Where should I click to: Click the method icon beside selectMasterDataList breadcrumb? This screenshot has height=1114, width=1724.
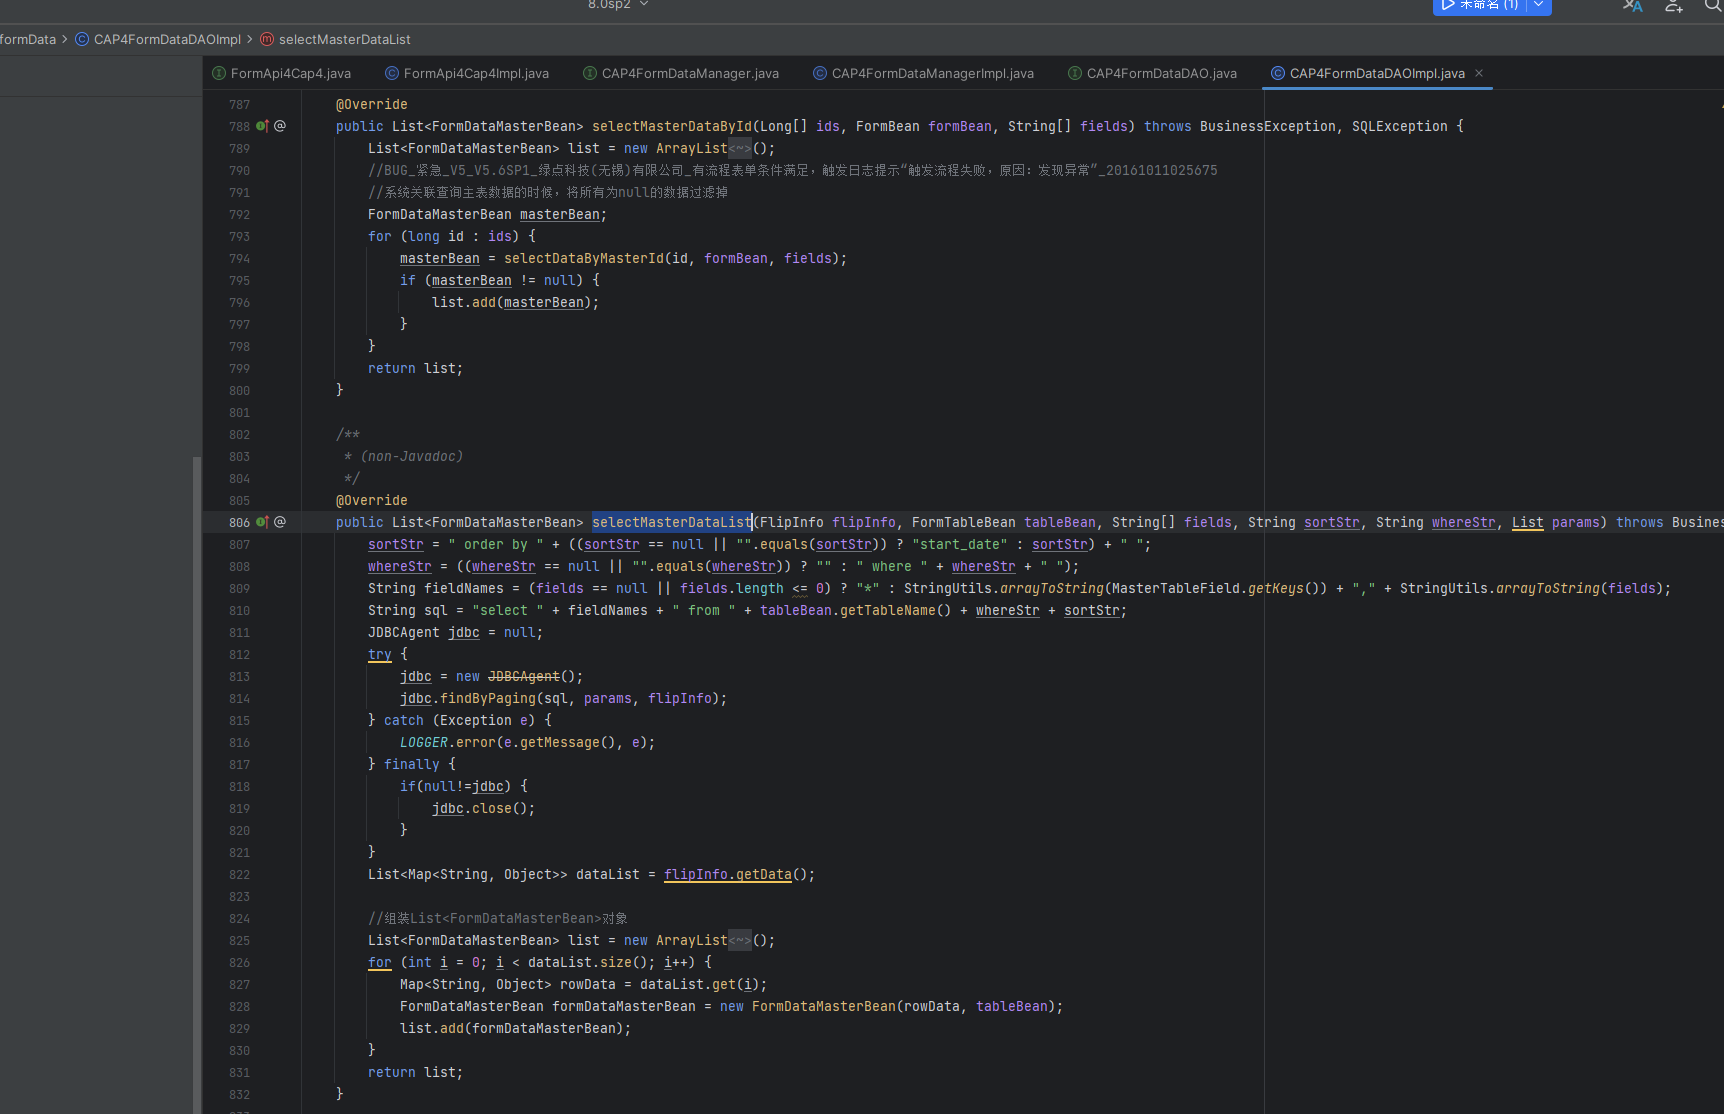[x=267, y=39]
